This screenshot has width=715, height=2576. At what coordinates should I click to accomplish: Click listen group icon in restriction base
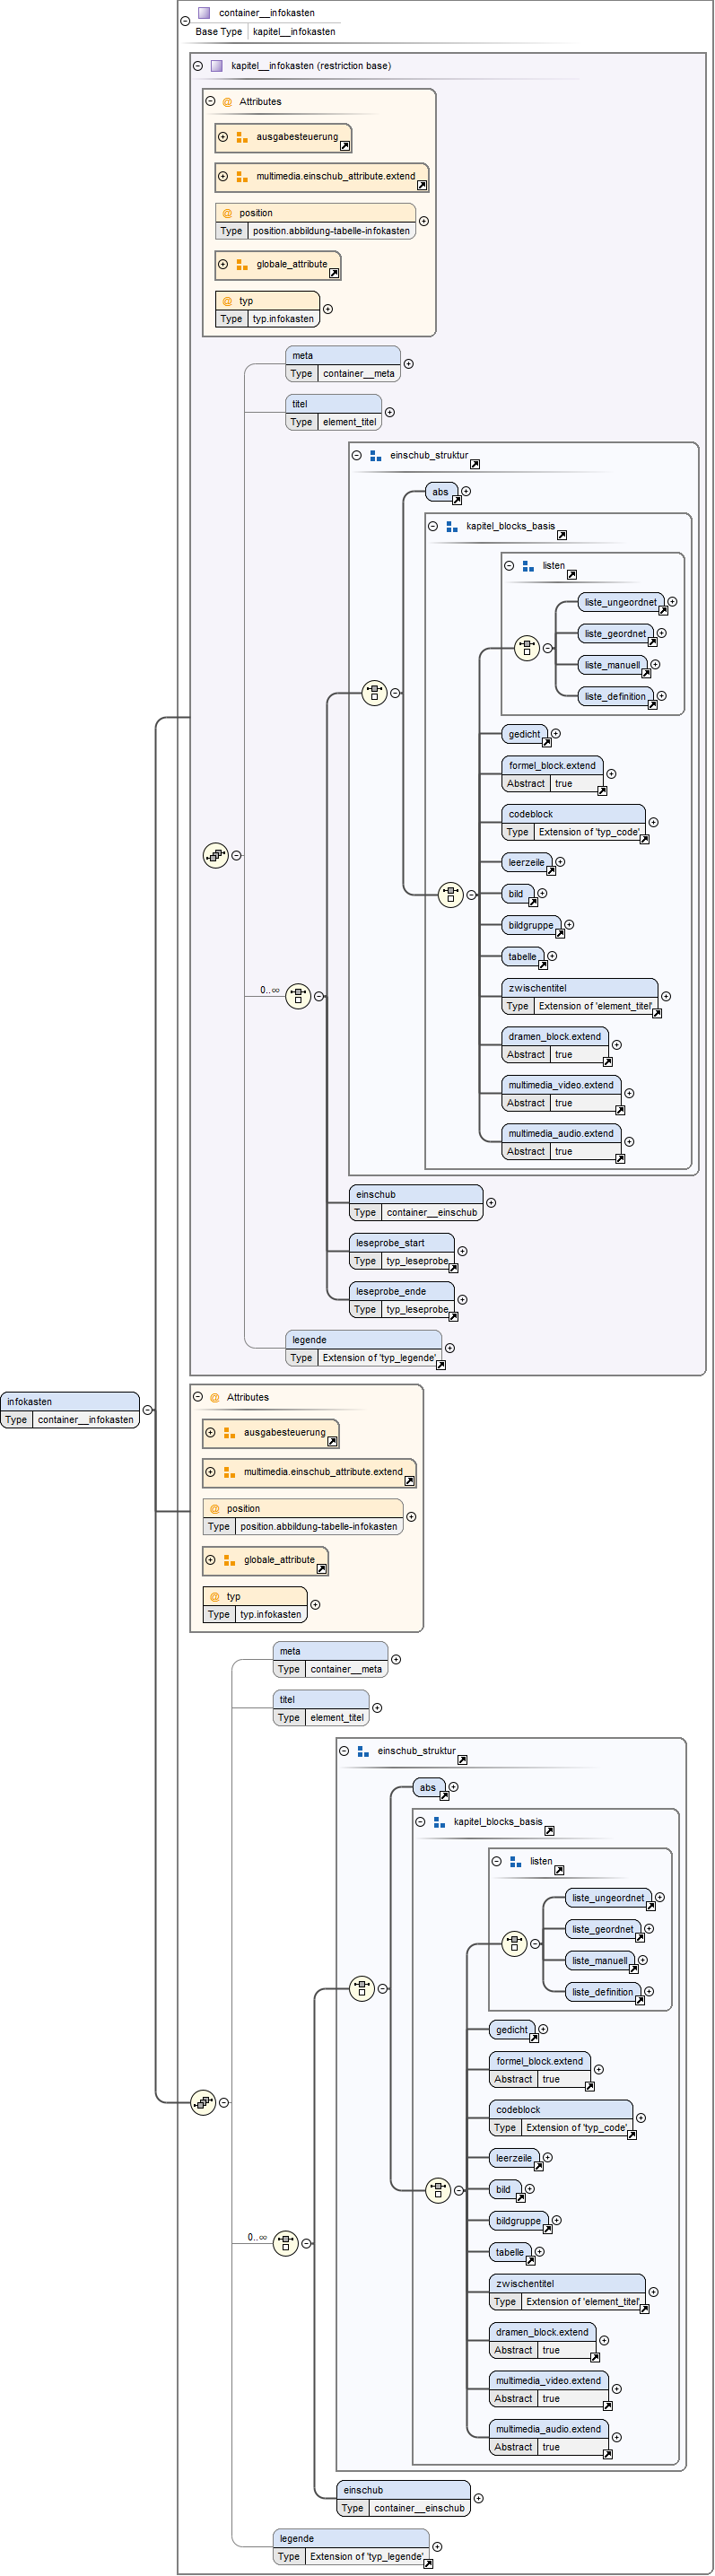tap(528, 566)
